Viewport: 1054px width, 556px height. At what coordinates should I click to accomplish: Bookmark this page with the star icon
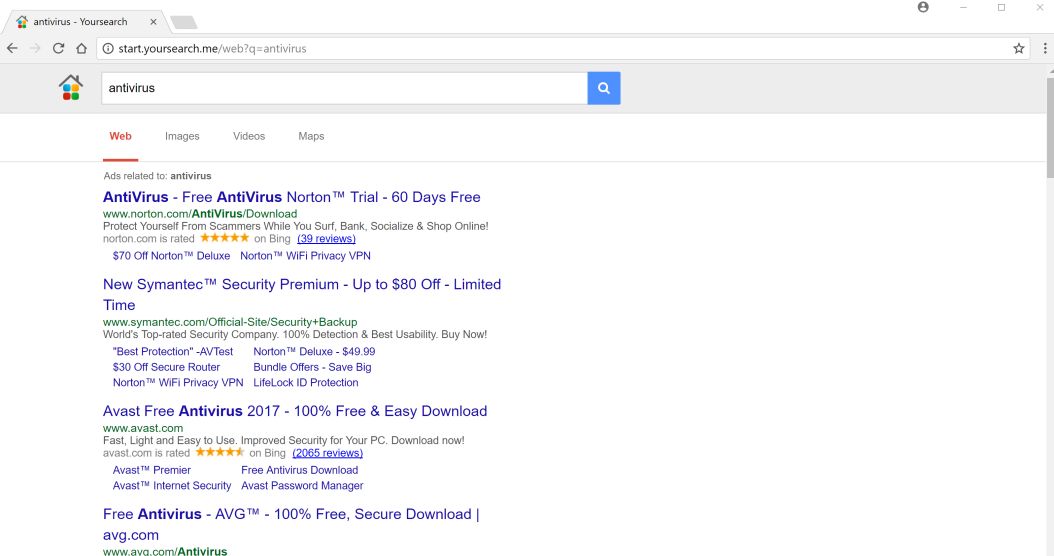(1019, 48)
